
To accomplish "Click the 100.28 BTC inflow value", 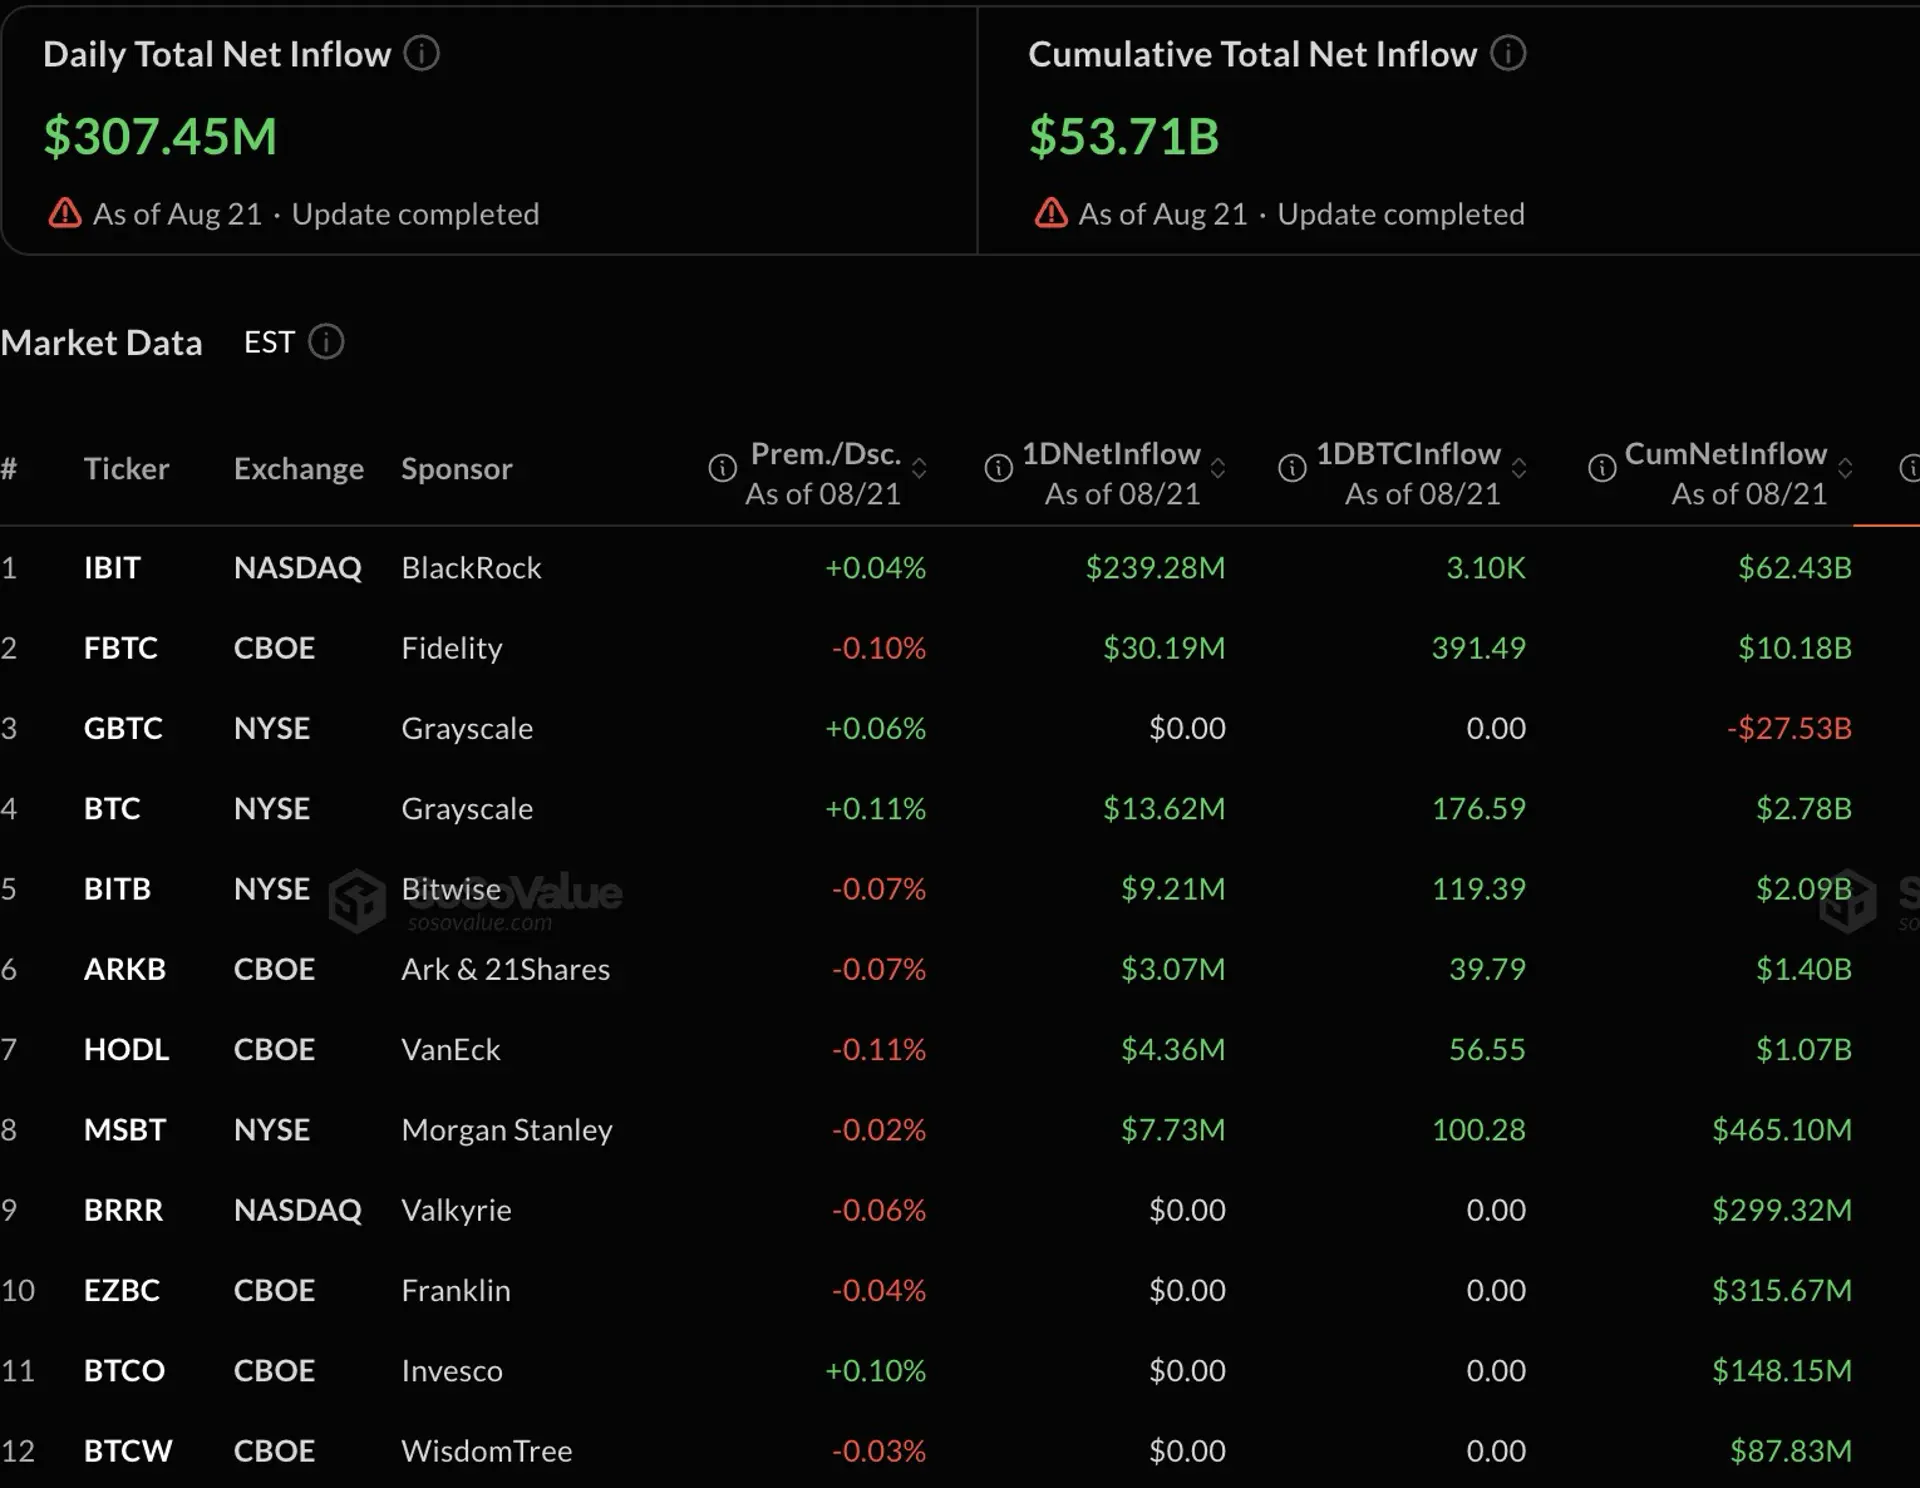I will [1479, 1130].
